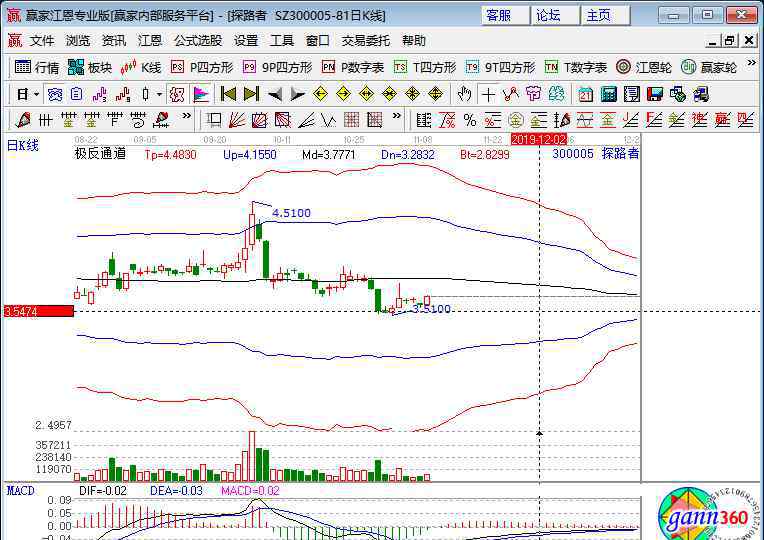Click the blue clipboard document icon

[x=76, y=94]
